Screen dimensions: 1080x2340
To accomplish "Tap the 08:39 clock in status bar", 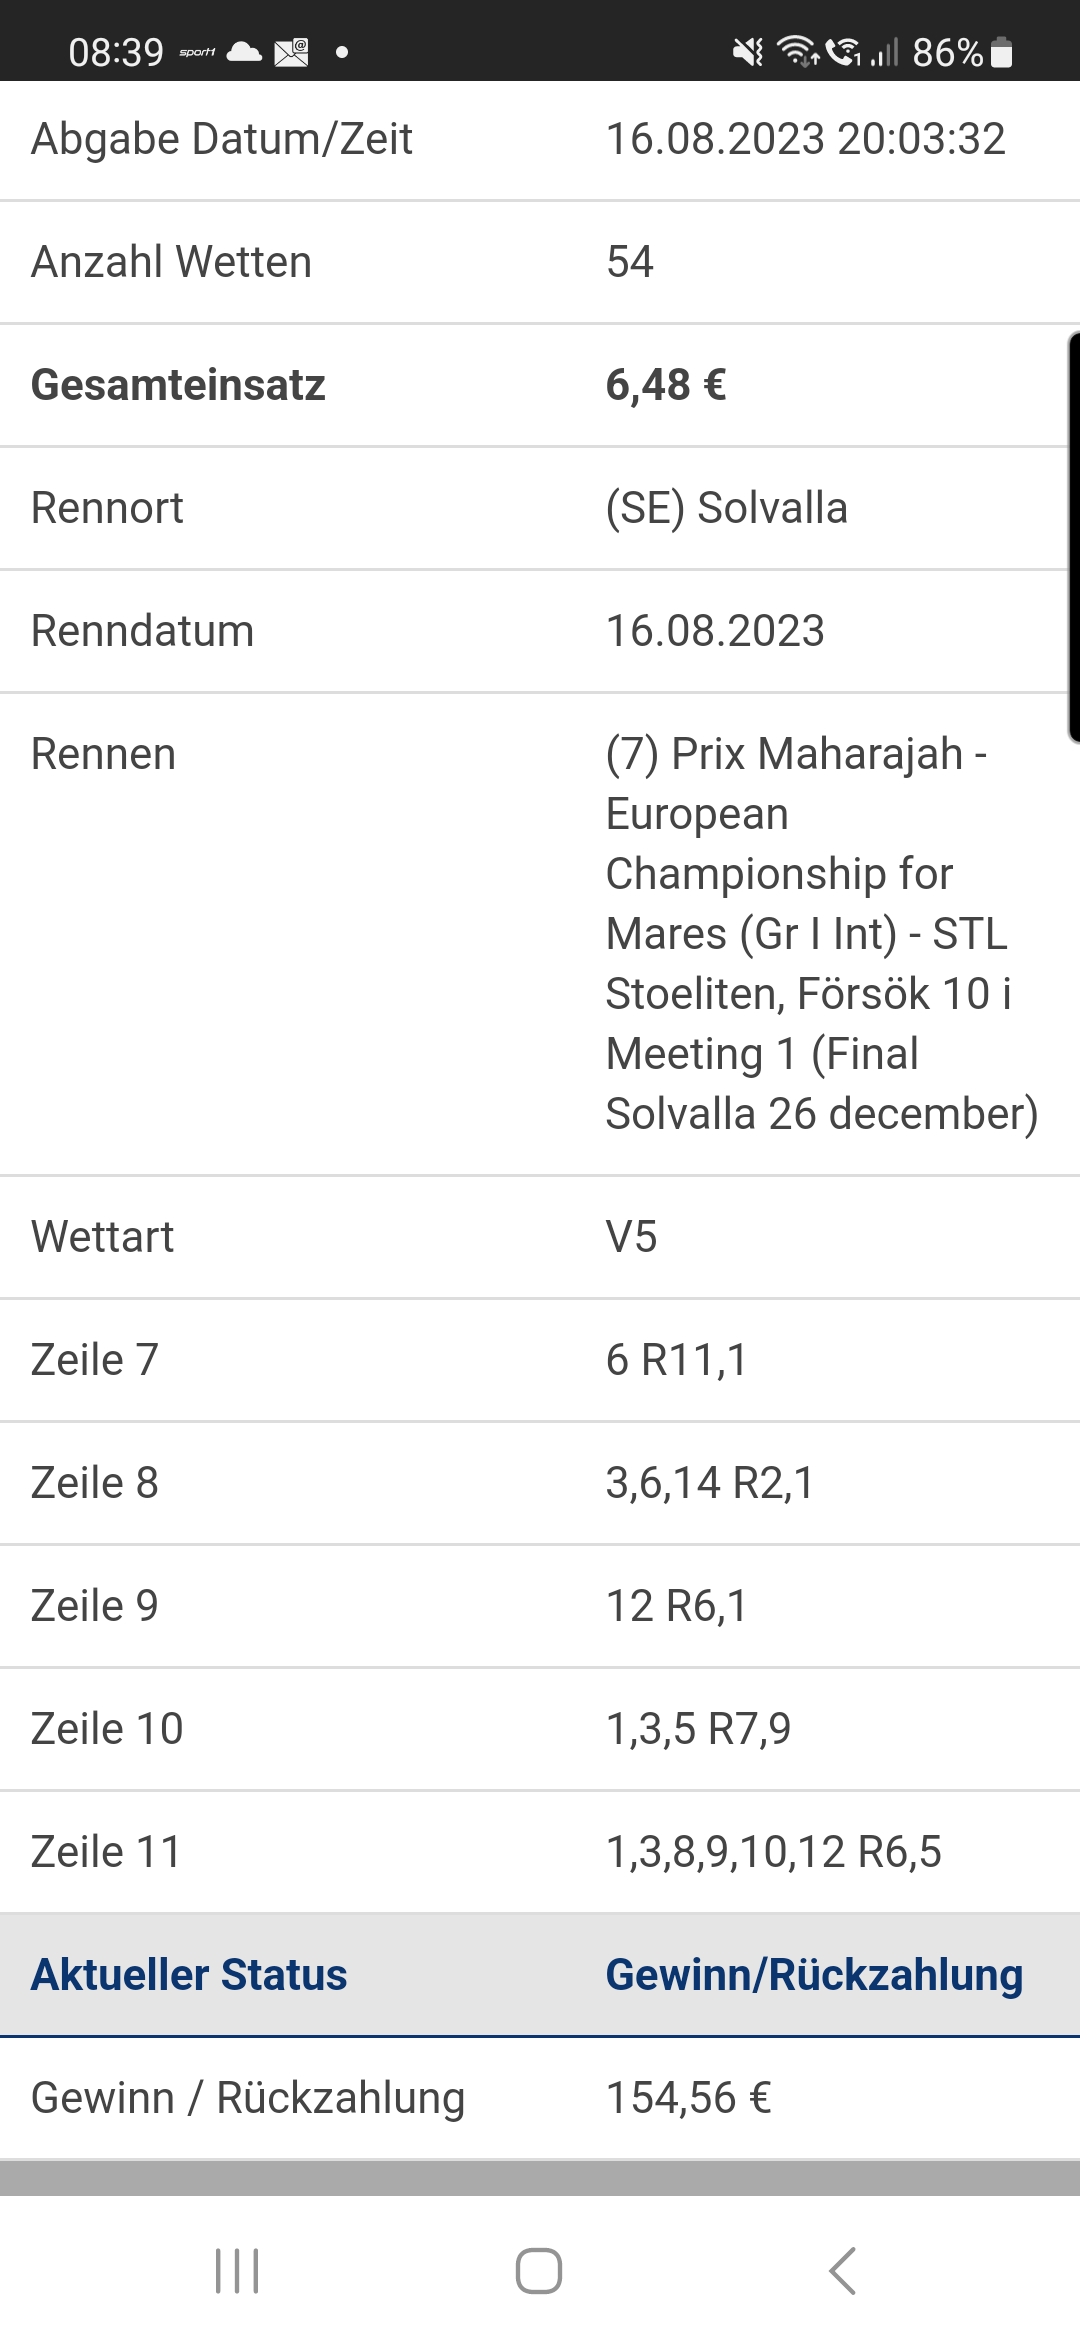I will tap(116, 52).
